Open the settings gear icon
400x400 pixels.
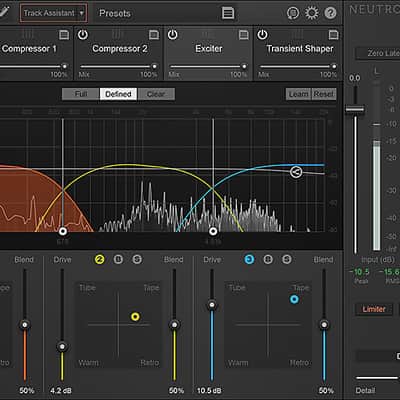point(312,13)
